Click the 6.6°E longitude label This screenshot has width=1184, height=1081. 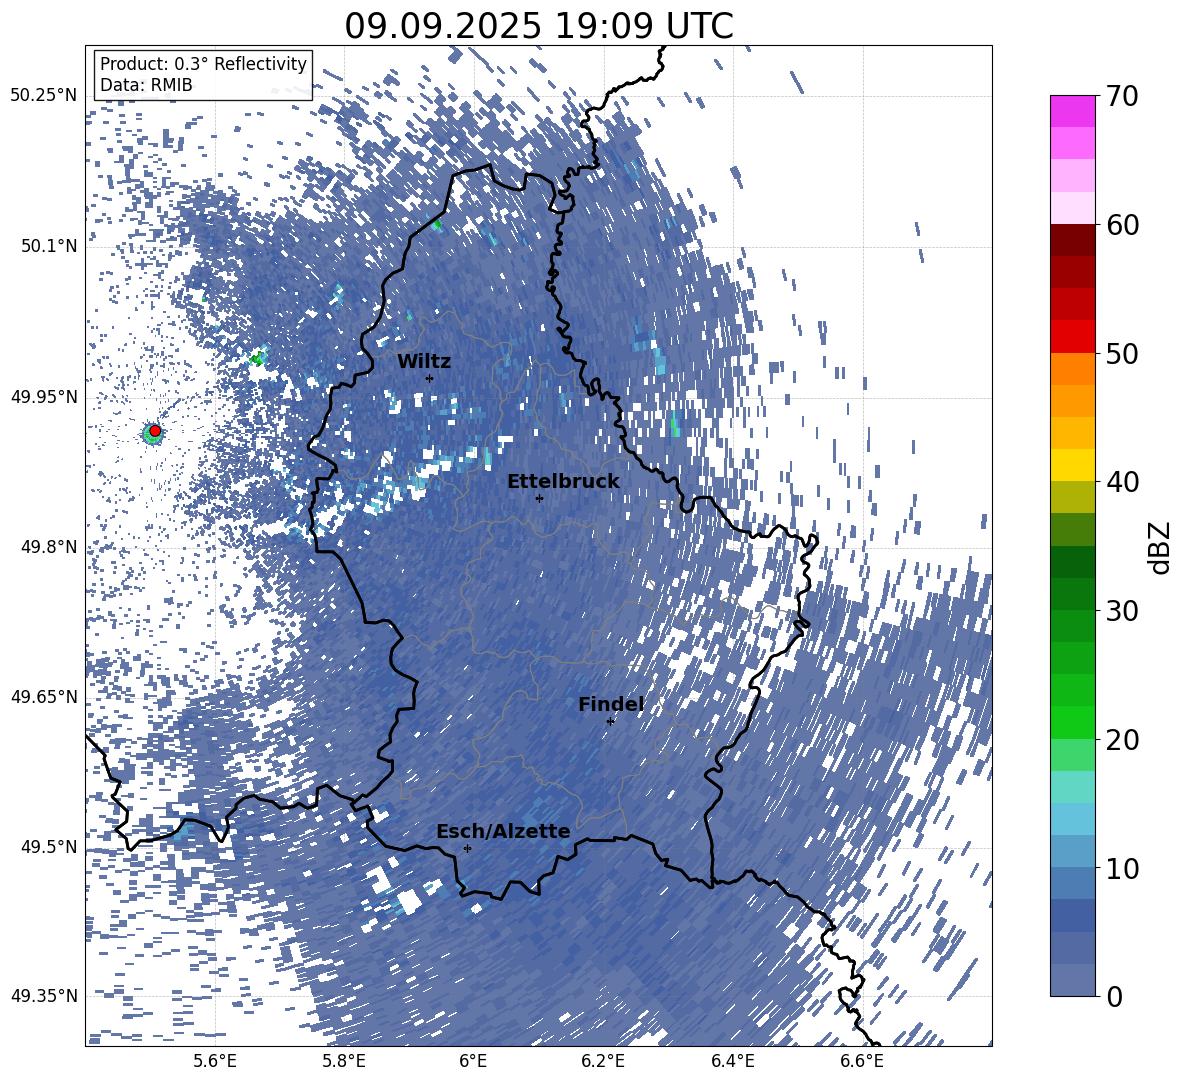[862, 1062]
